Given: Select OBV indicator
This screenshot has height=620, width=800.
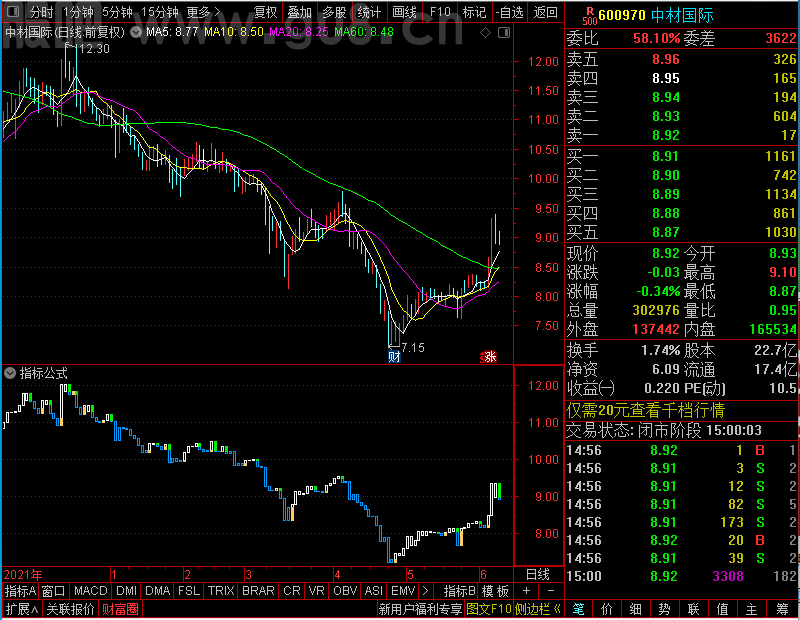Looking at the screenshot, I should tap(345, 591).
